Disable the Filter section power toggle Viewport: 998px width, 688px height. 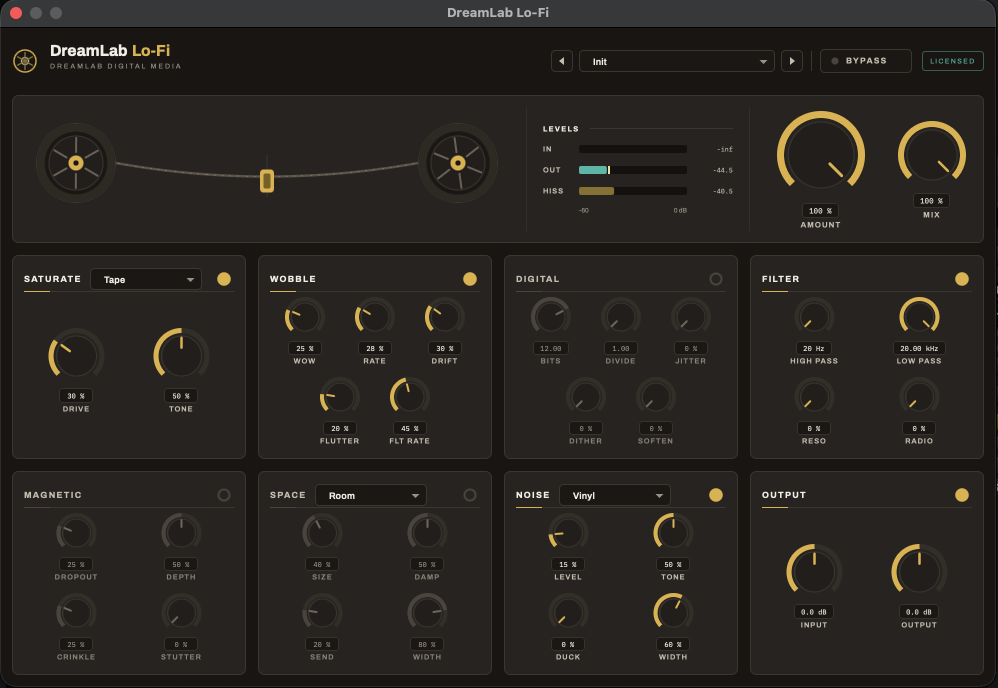962,279
